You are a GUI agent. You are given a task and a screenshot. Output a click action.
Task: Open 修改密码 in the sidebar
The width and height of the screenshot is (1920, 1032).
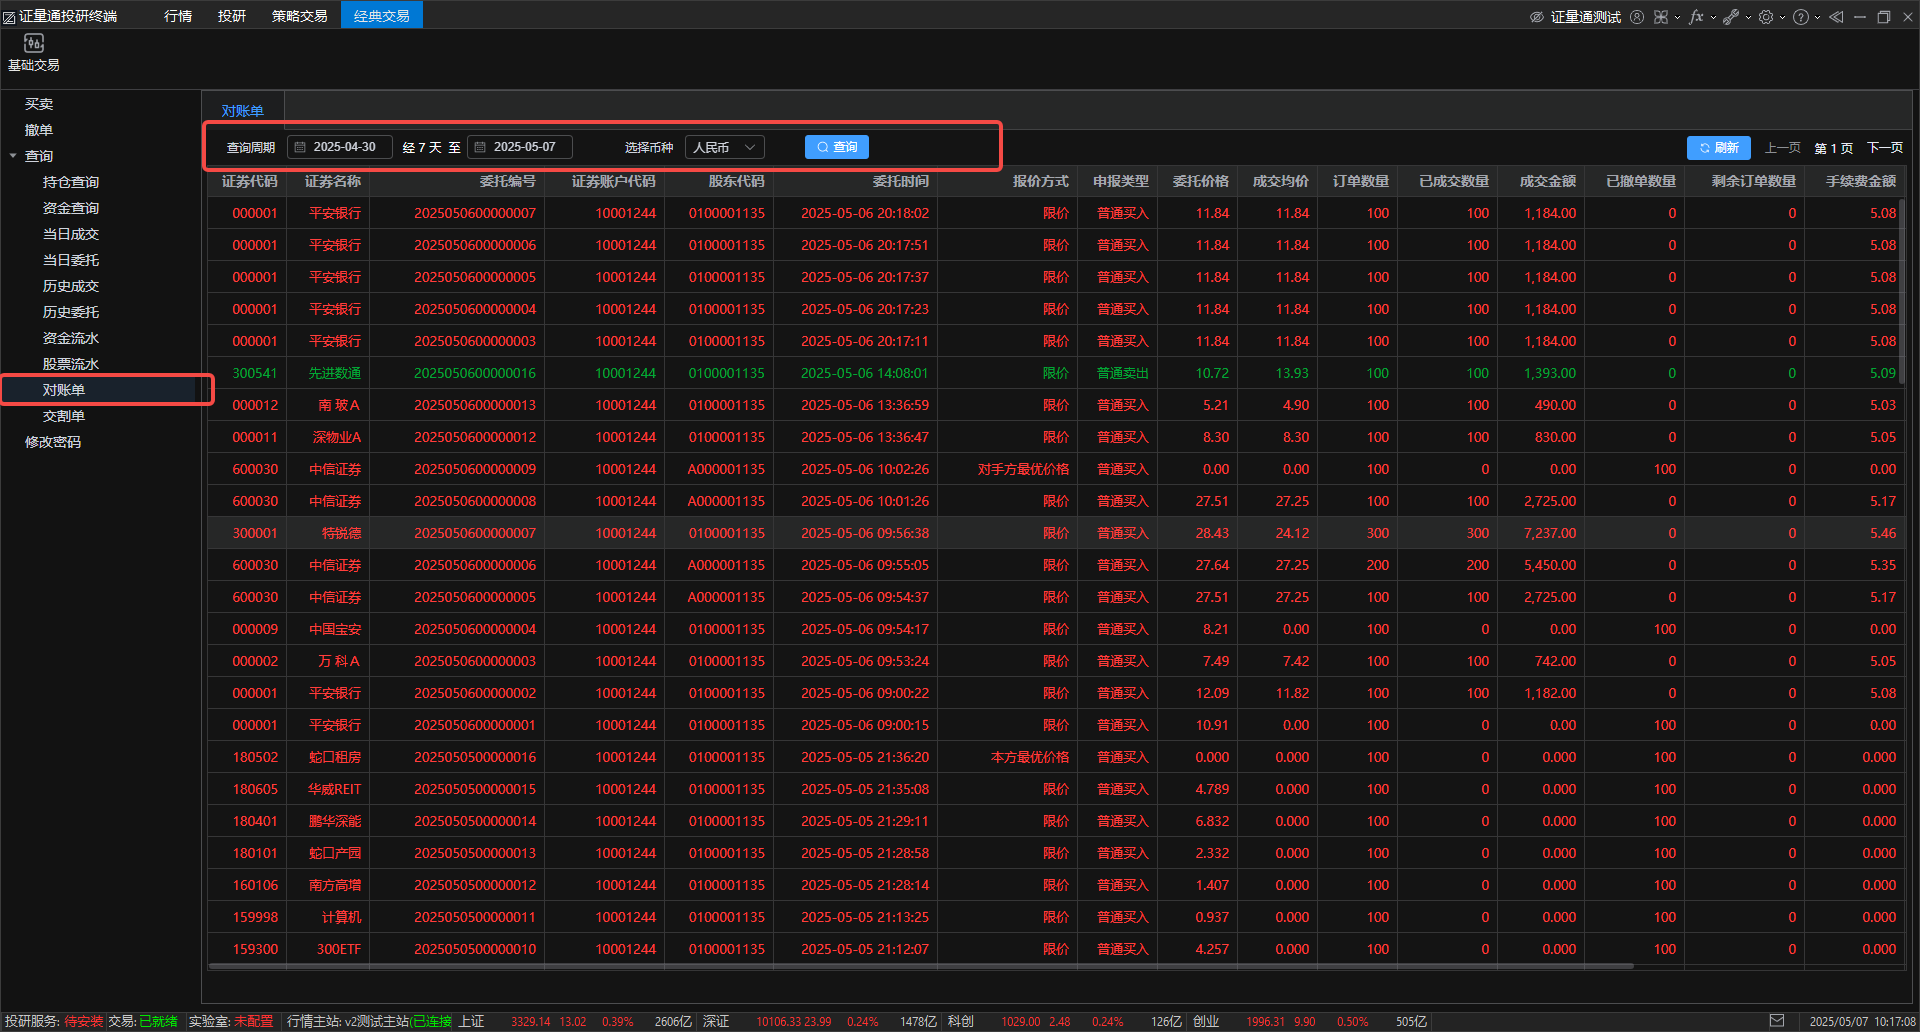[x=53, y=442]
